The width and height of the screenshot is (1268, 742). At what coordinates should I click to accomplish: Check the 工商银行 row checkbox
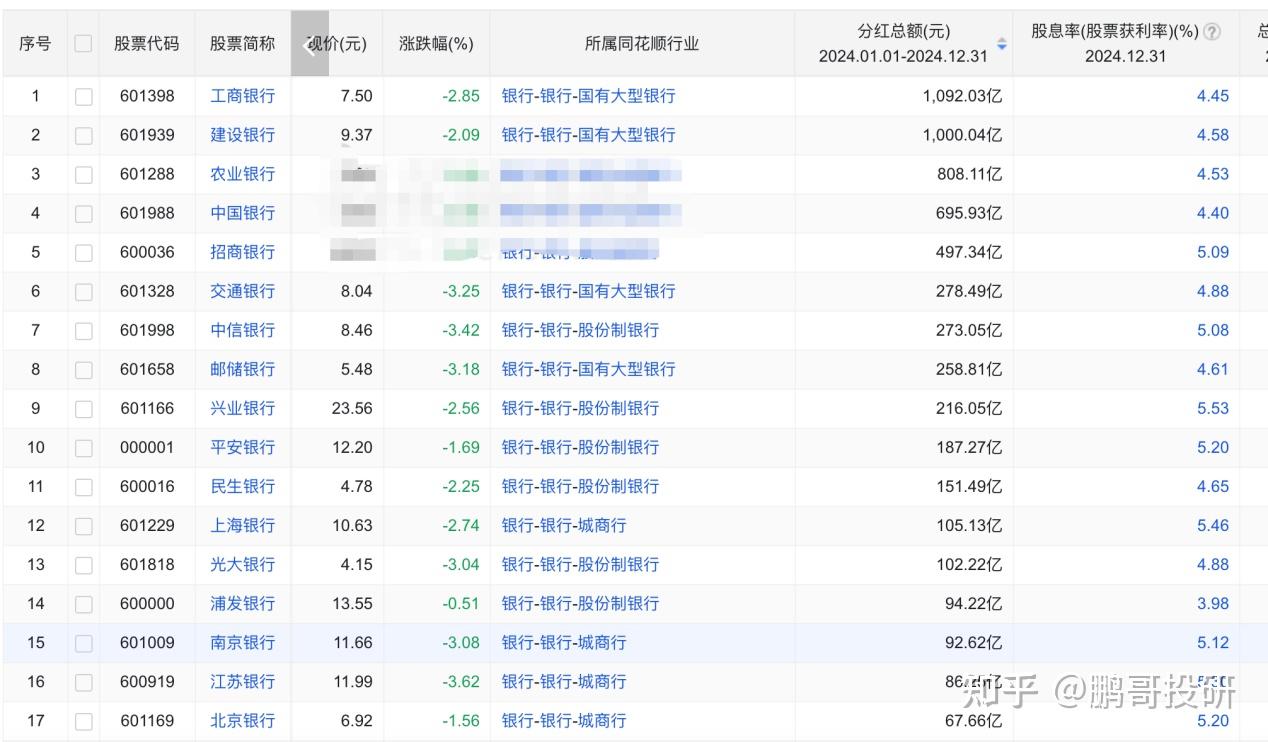coord(83,96)
